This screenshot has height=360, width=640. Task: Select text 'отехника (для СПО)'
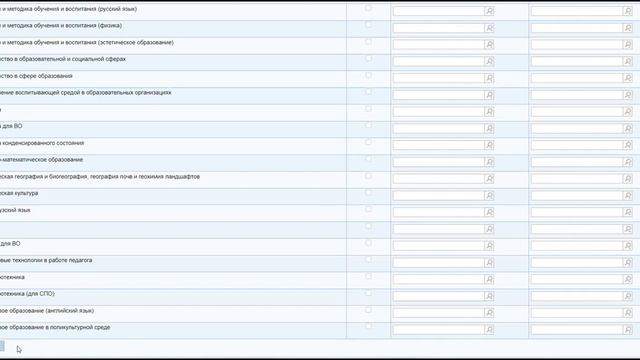coord(27,293)
